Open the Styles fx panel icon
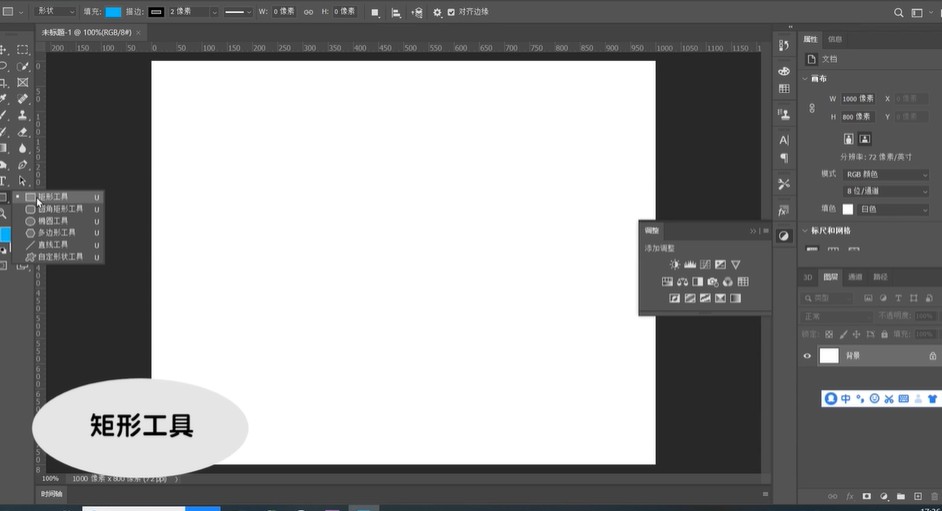Image resolution: width=942 pixels, height=511 pixels. point(784,211)
